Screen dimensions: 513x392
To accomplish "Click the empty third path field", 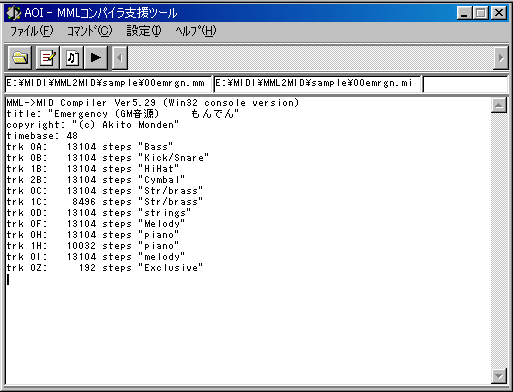I will 465,83.
